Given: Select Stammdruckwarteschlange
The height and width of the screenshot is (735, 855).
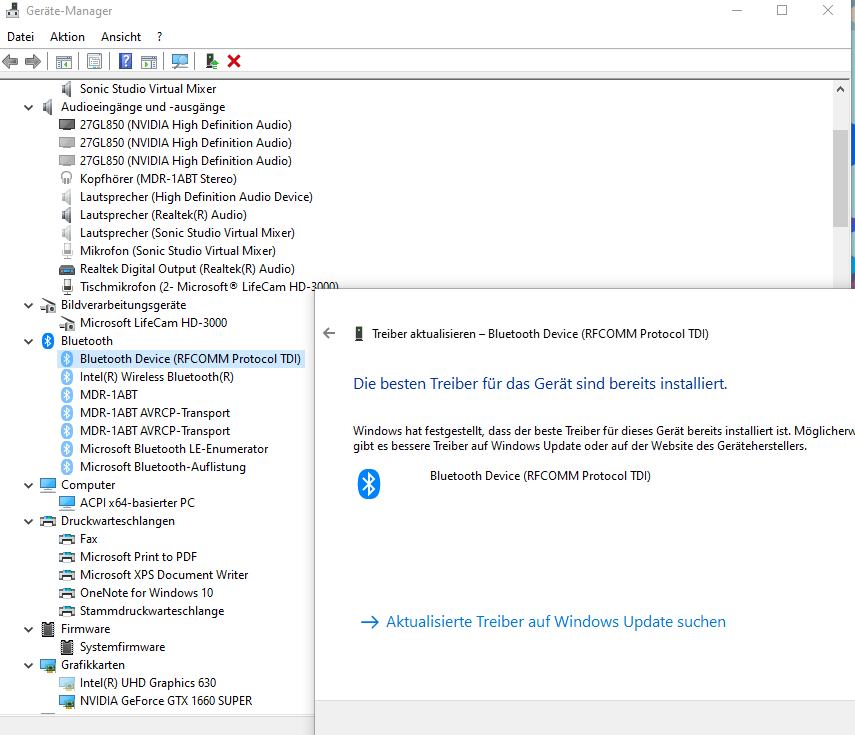Looking at the screenshot, I should 152,611.
